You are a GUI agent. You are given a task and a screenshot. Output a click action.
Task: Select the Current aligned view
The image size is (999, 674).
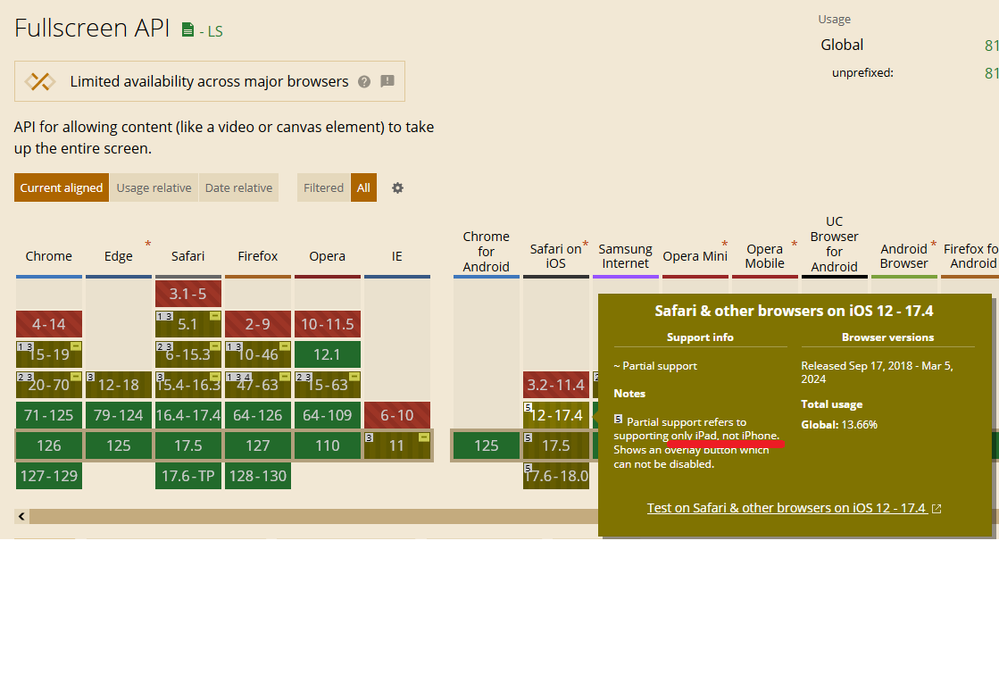click(x=61, y=188)
